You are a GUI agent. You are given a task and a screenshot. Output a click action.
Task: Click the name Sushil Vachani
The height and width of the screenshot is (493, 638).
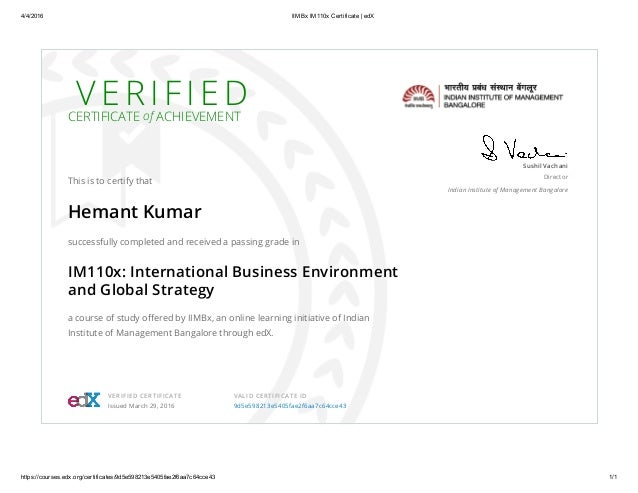coord(545,166)
